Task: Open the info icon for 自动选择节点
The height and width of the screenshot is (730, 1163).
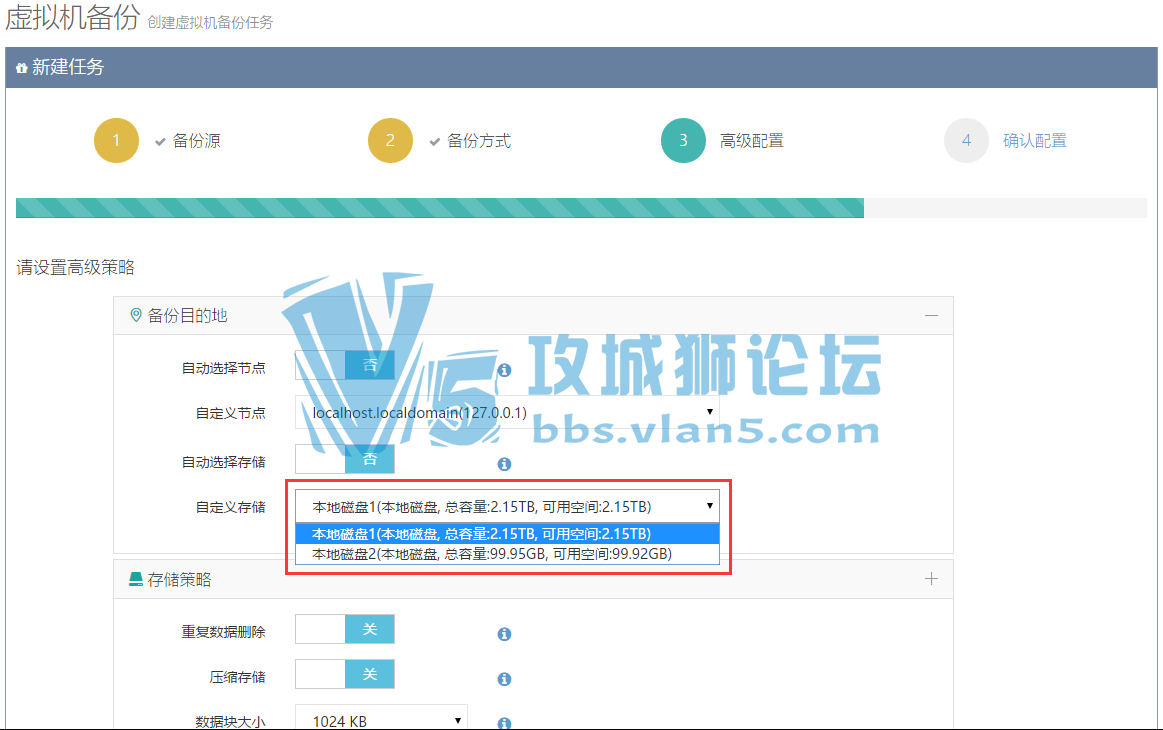Action: [x=504, y=370]
